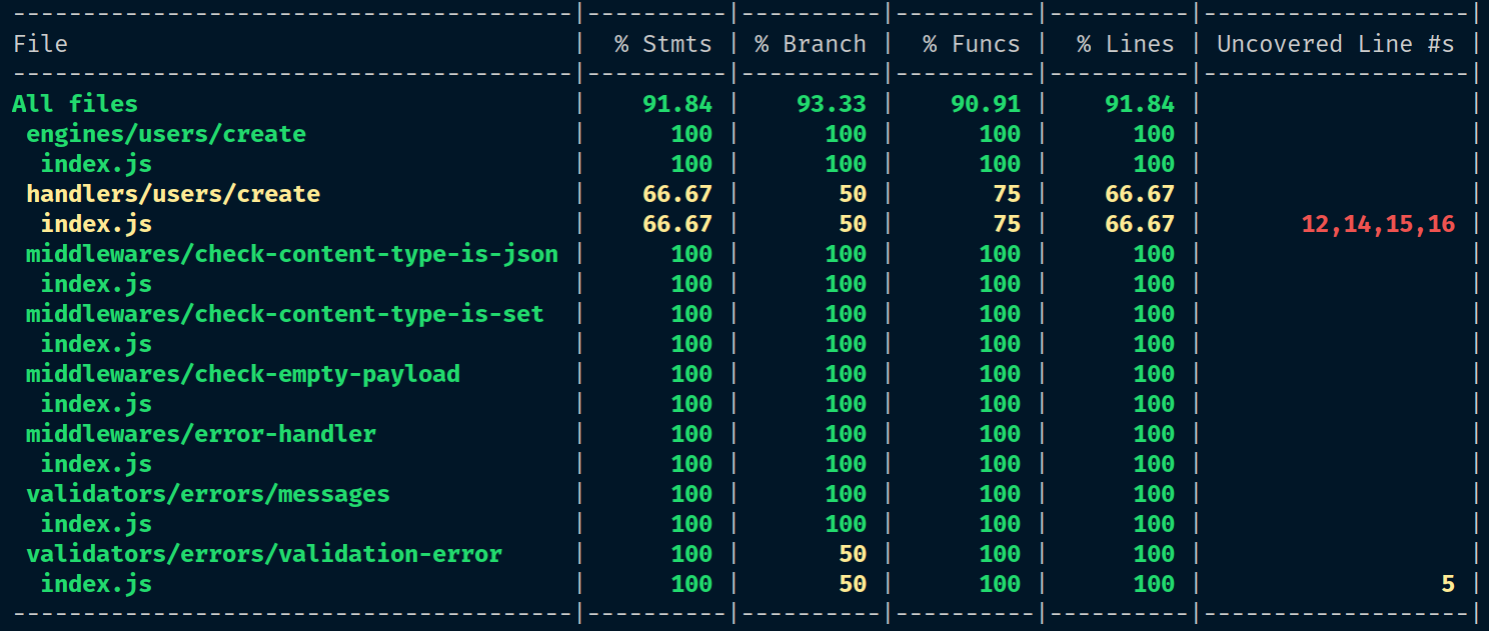Select index.js under middlewares/check-content-type-is-set
The width and height of the screenshot is (1489, 631).
[96, 344]
